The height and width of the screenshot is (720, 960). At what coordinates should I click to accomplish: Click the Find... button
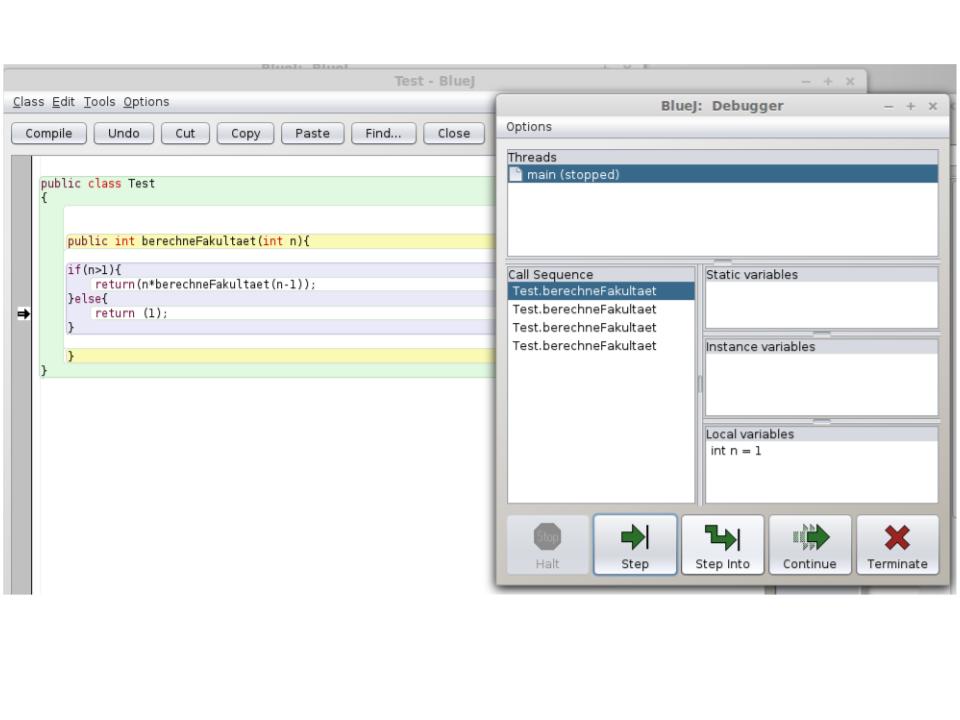[x=383, y=133]
